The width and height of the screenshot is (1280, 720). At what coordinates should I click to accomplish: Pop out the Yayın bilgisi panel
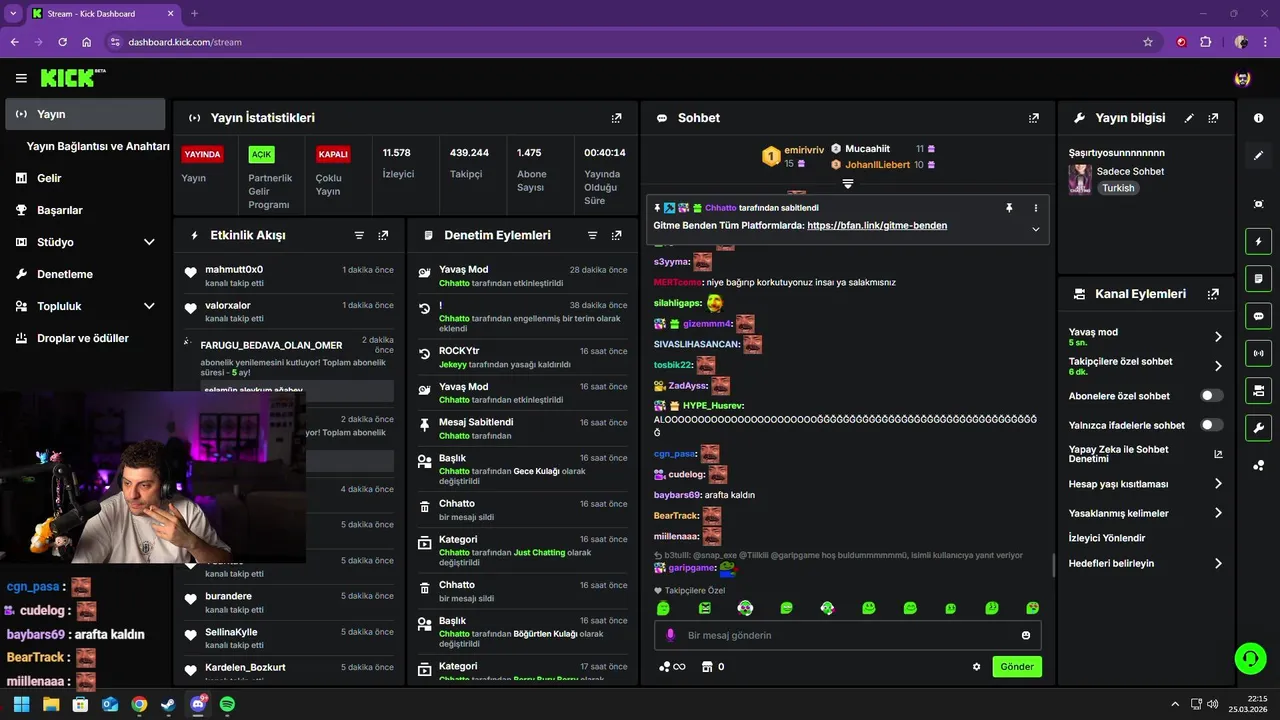[1213, 118]
